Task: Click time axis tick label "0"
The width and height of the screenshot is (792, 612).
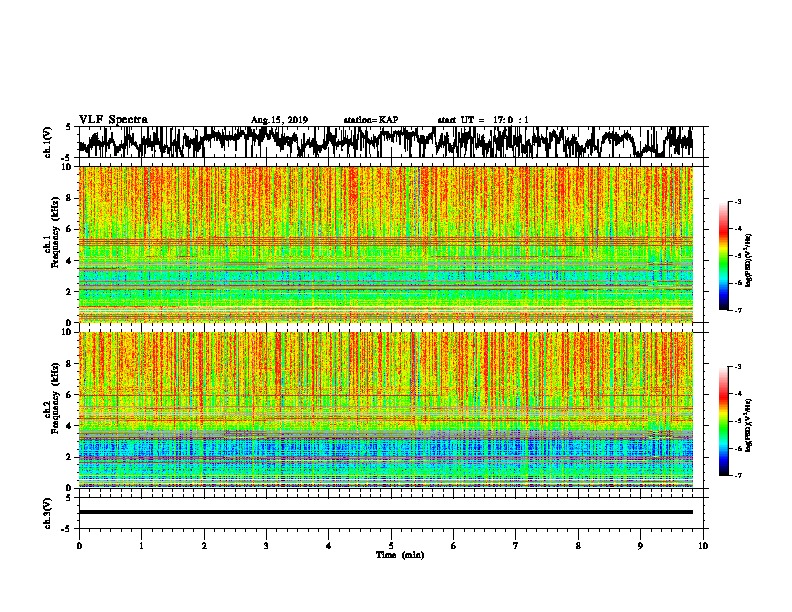Action: coord(79,546)
